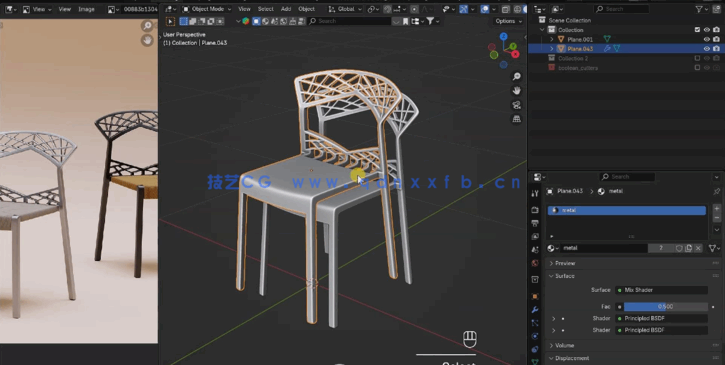Adjust the Fac slider
This screenshot has width=725, height=365.
pyautogui.click(x=665, y=306)
